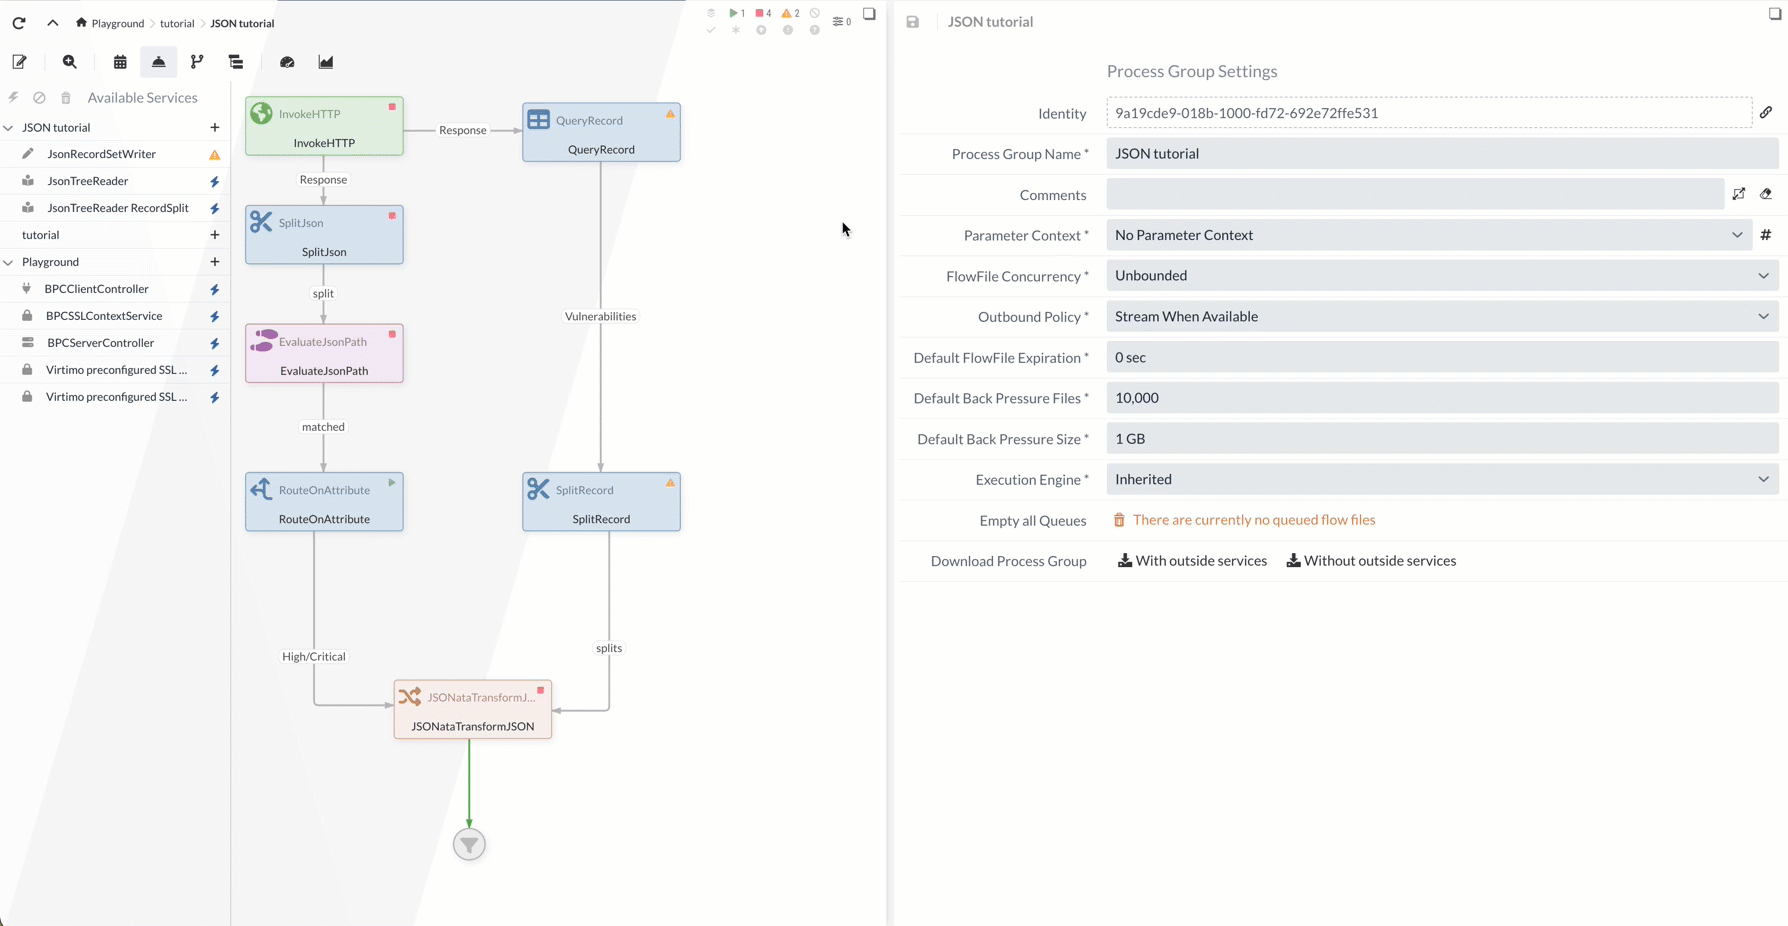Click the Process Group Name input field
This screenshot has width=1788, height=926.
(1441, 154)
